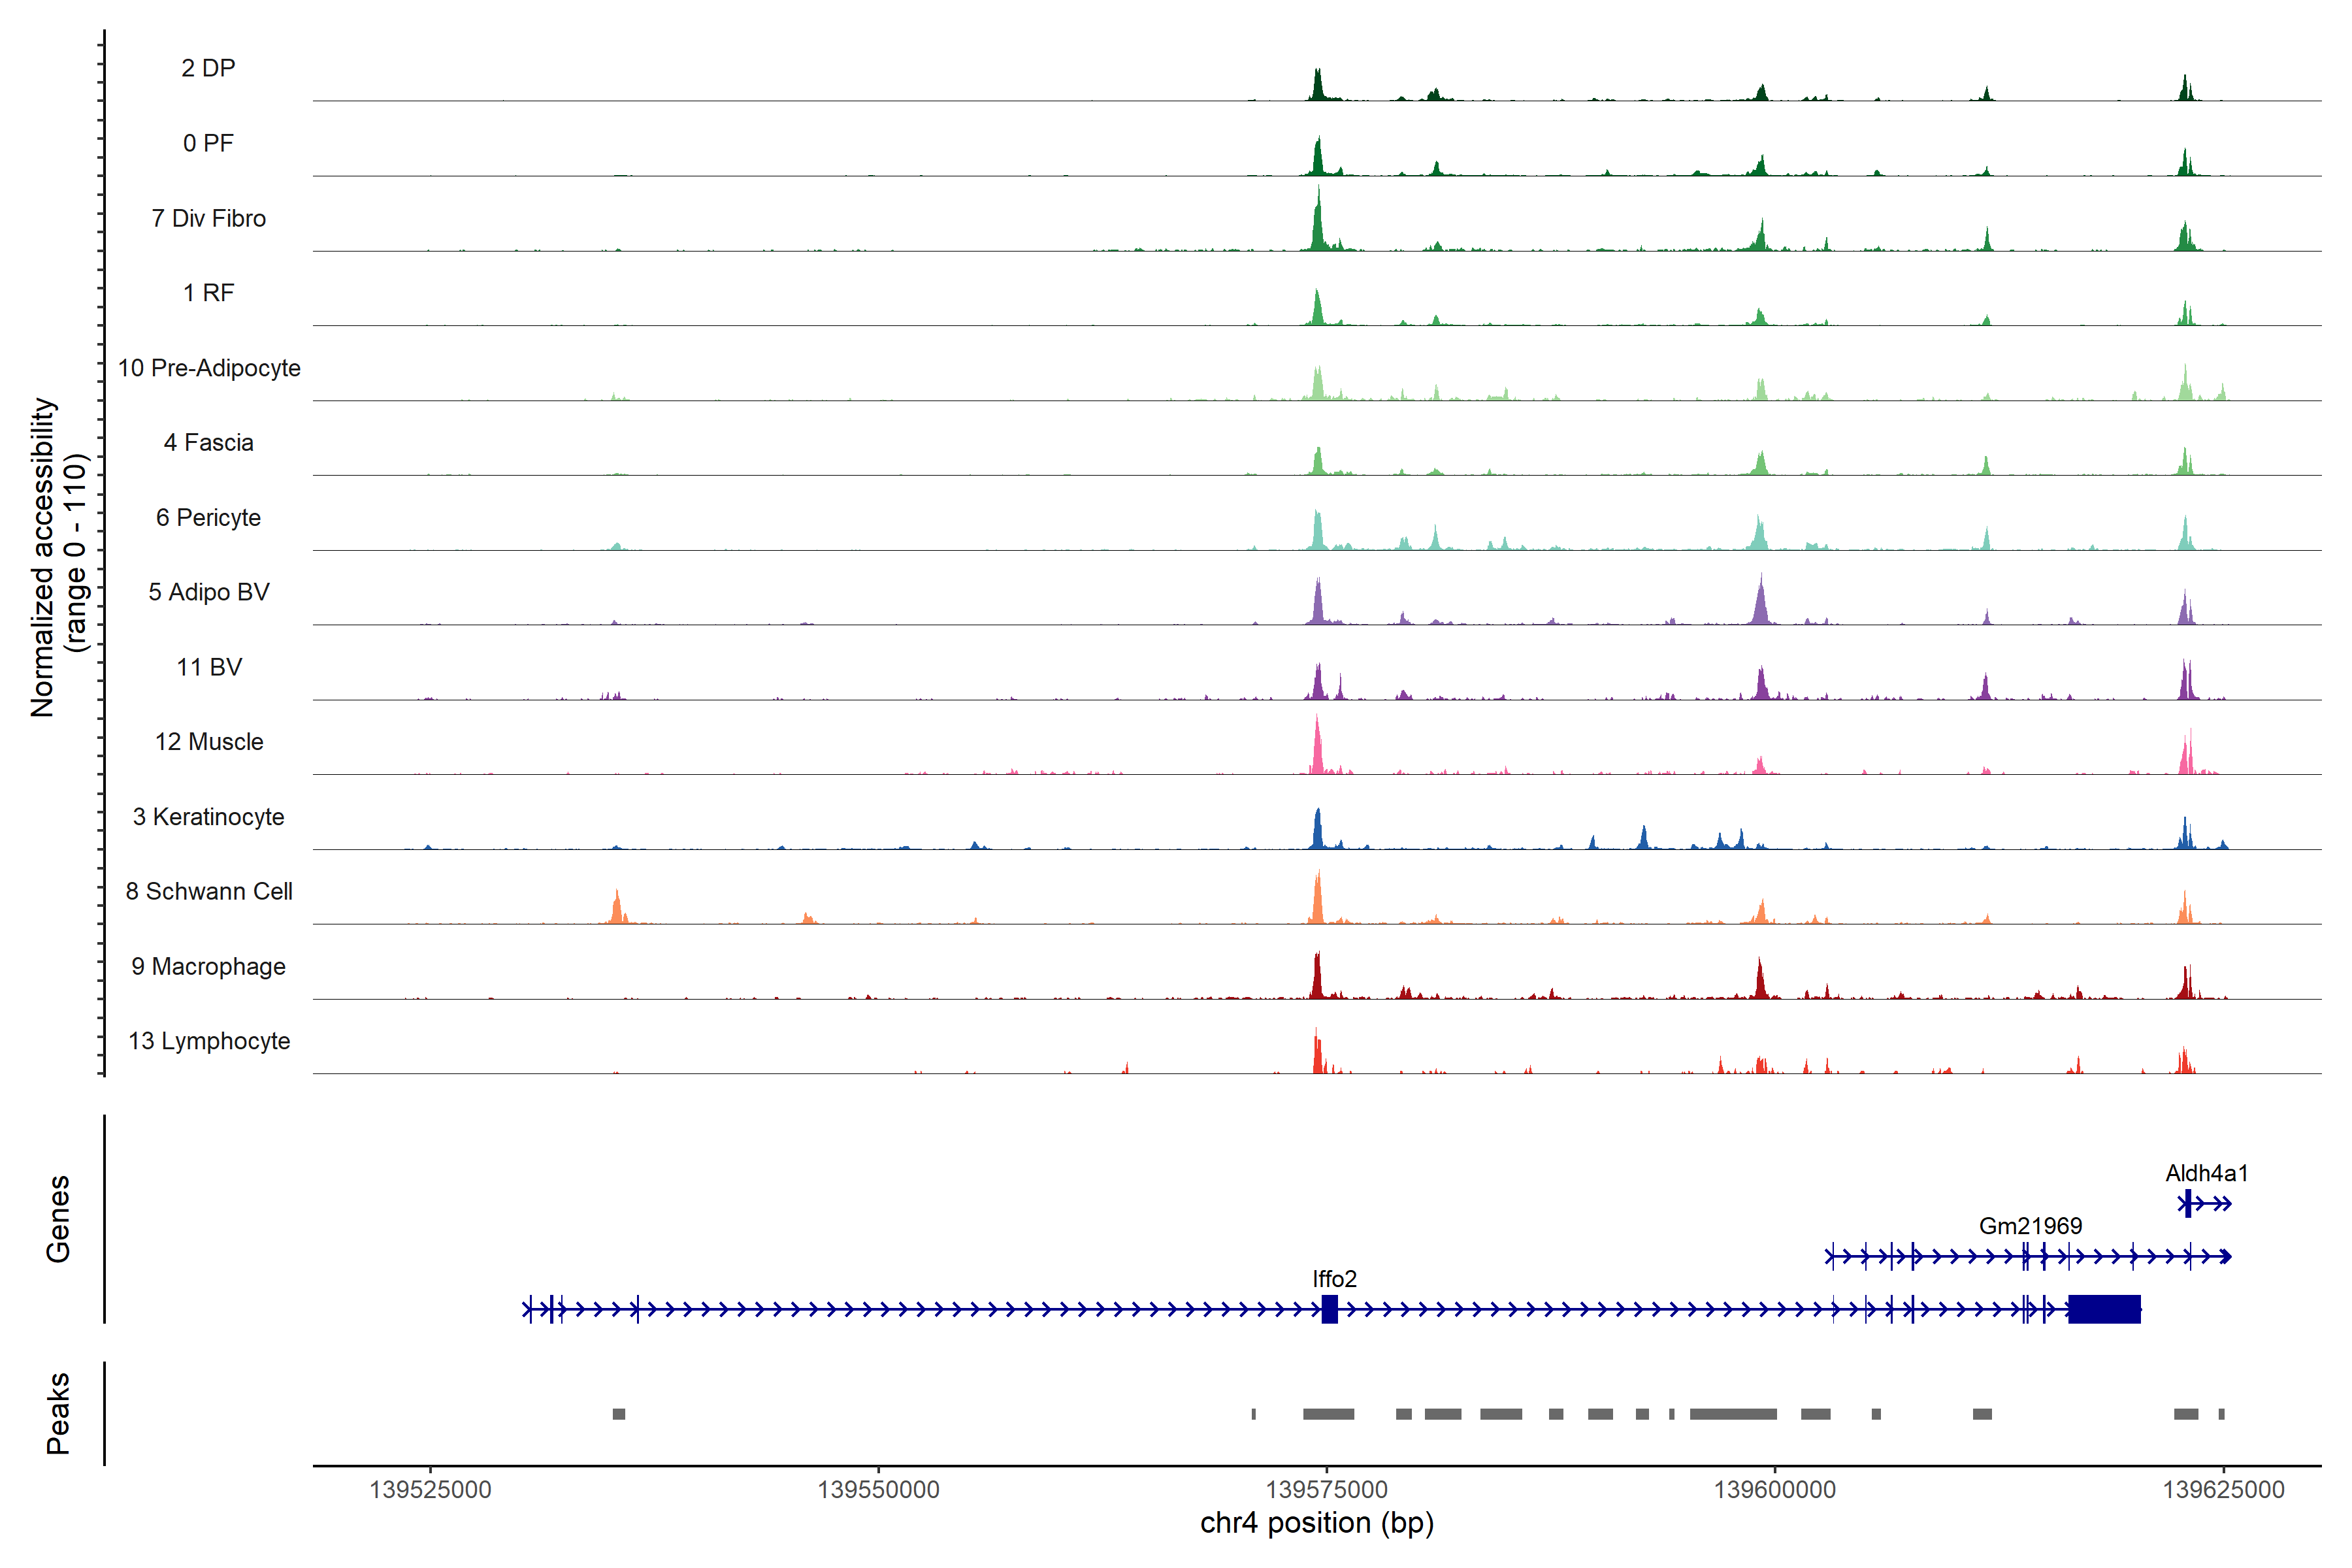The width and height of the screenshot is (2352, 1568).
Task: Click the 139550000 axis tick label
Action: pos(878,1490)
